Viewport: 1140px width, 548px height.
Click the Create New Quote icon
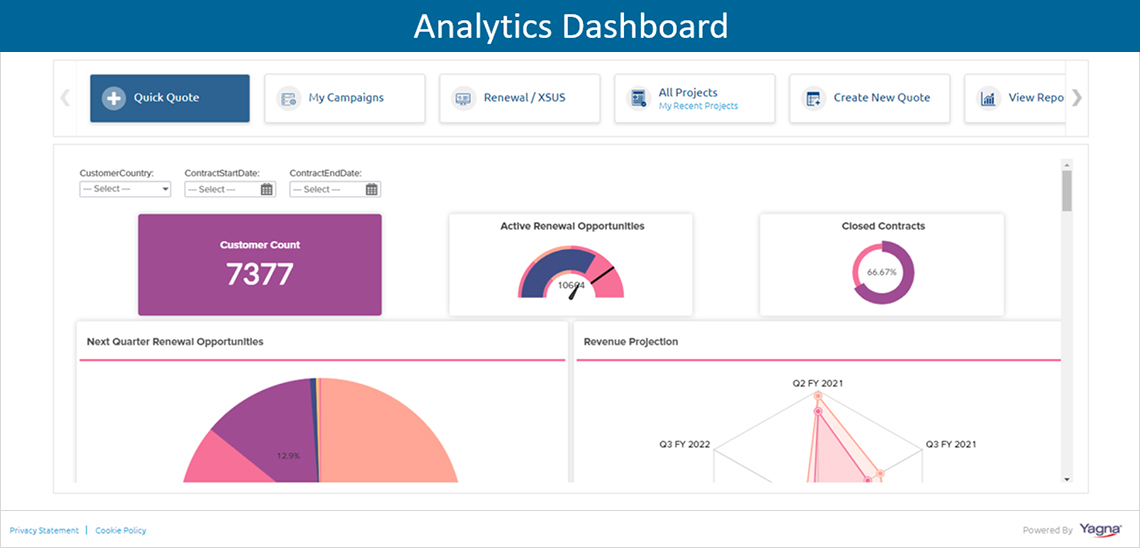pyautogui.click(x=813, y=98)
